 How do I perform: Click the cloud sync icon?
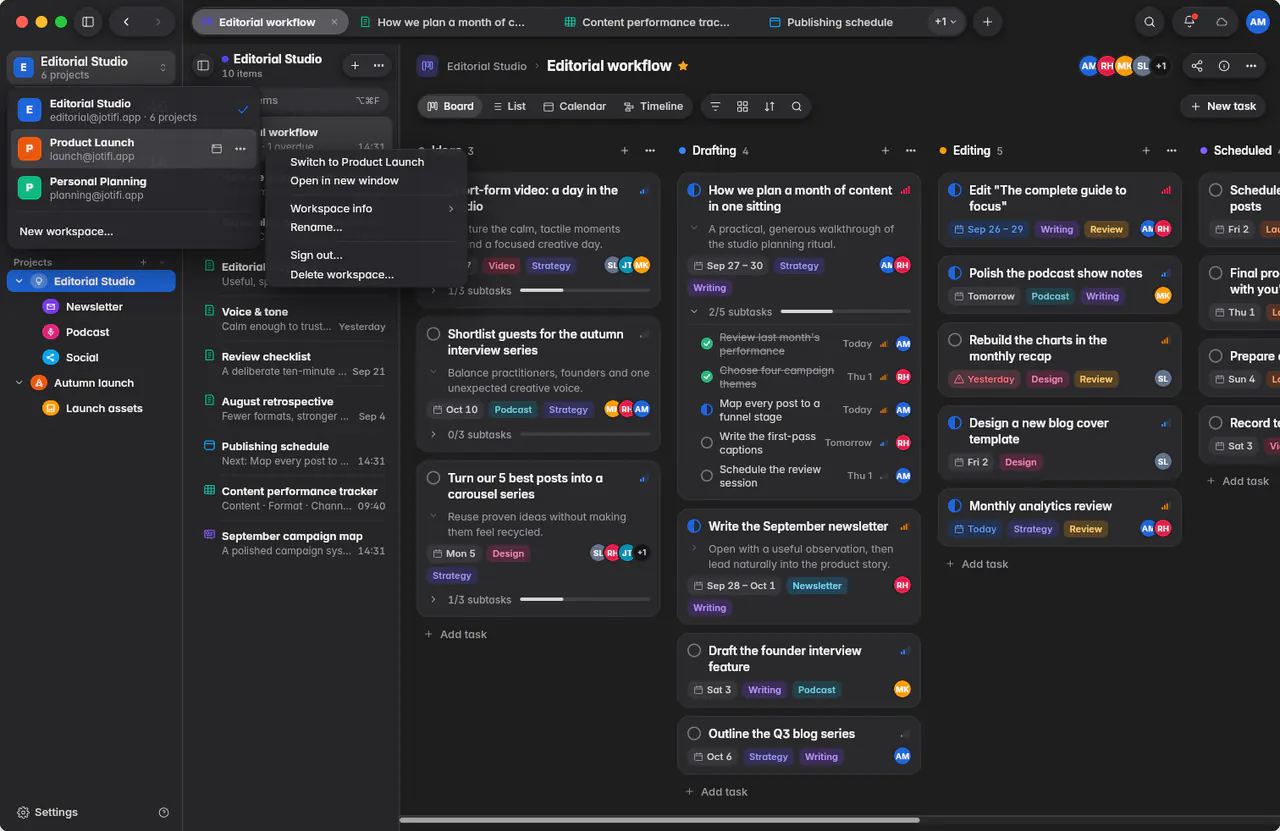coord(1221,22)
